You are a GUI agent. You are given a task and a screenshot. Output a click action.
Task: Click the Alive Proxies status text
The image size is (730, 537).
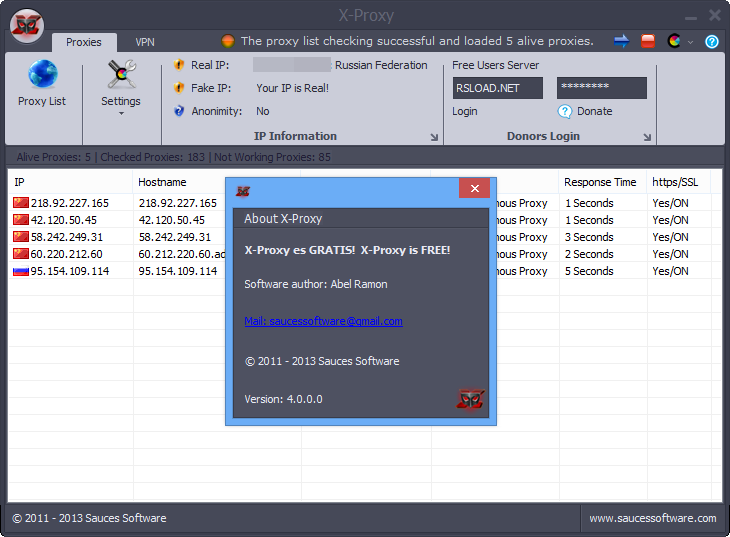pyautogui.click(x=54, y=157)
